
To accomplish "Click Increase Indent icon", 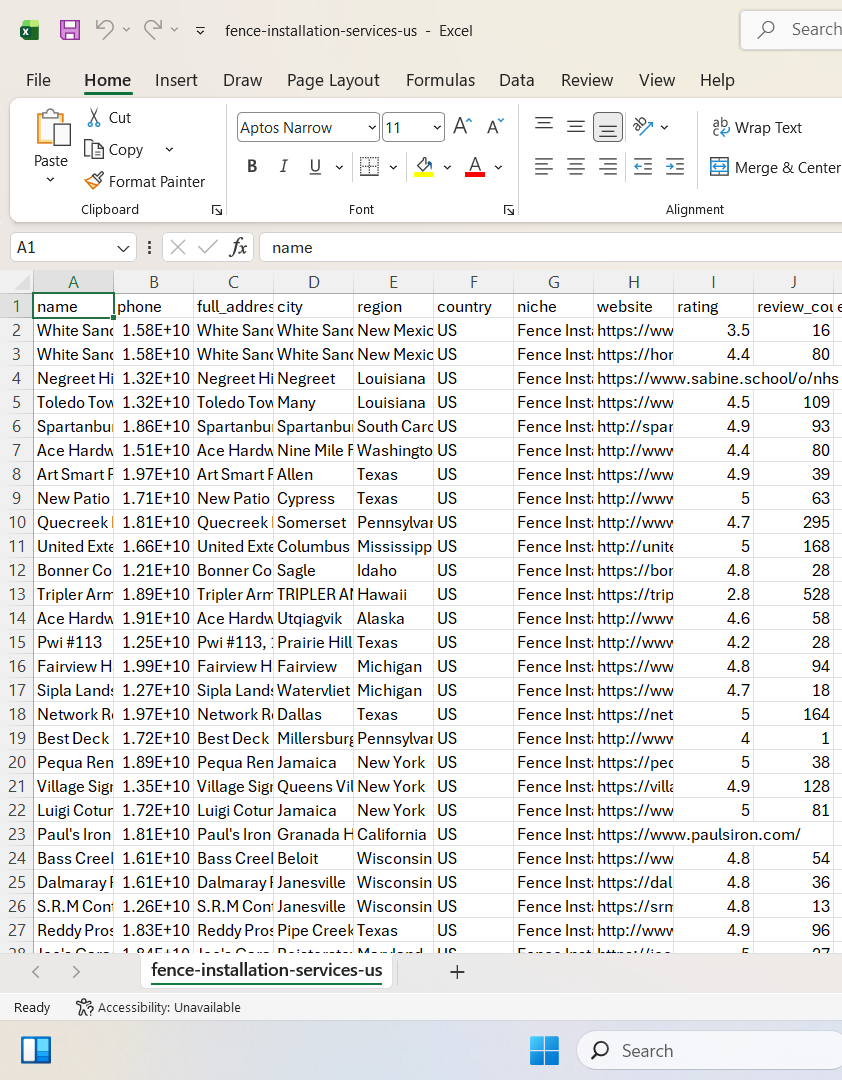I will pos(675,167).
